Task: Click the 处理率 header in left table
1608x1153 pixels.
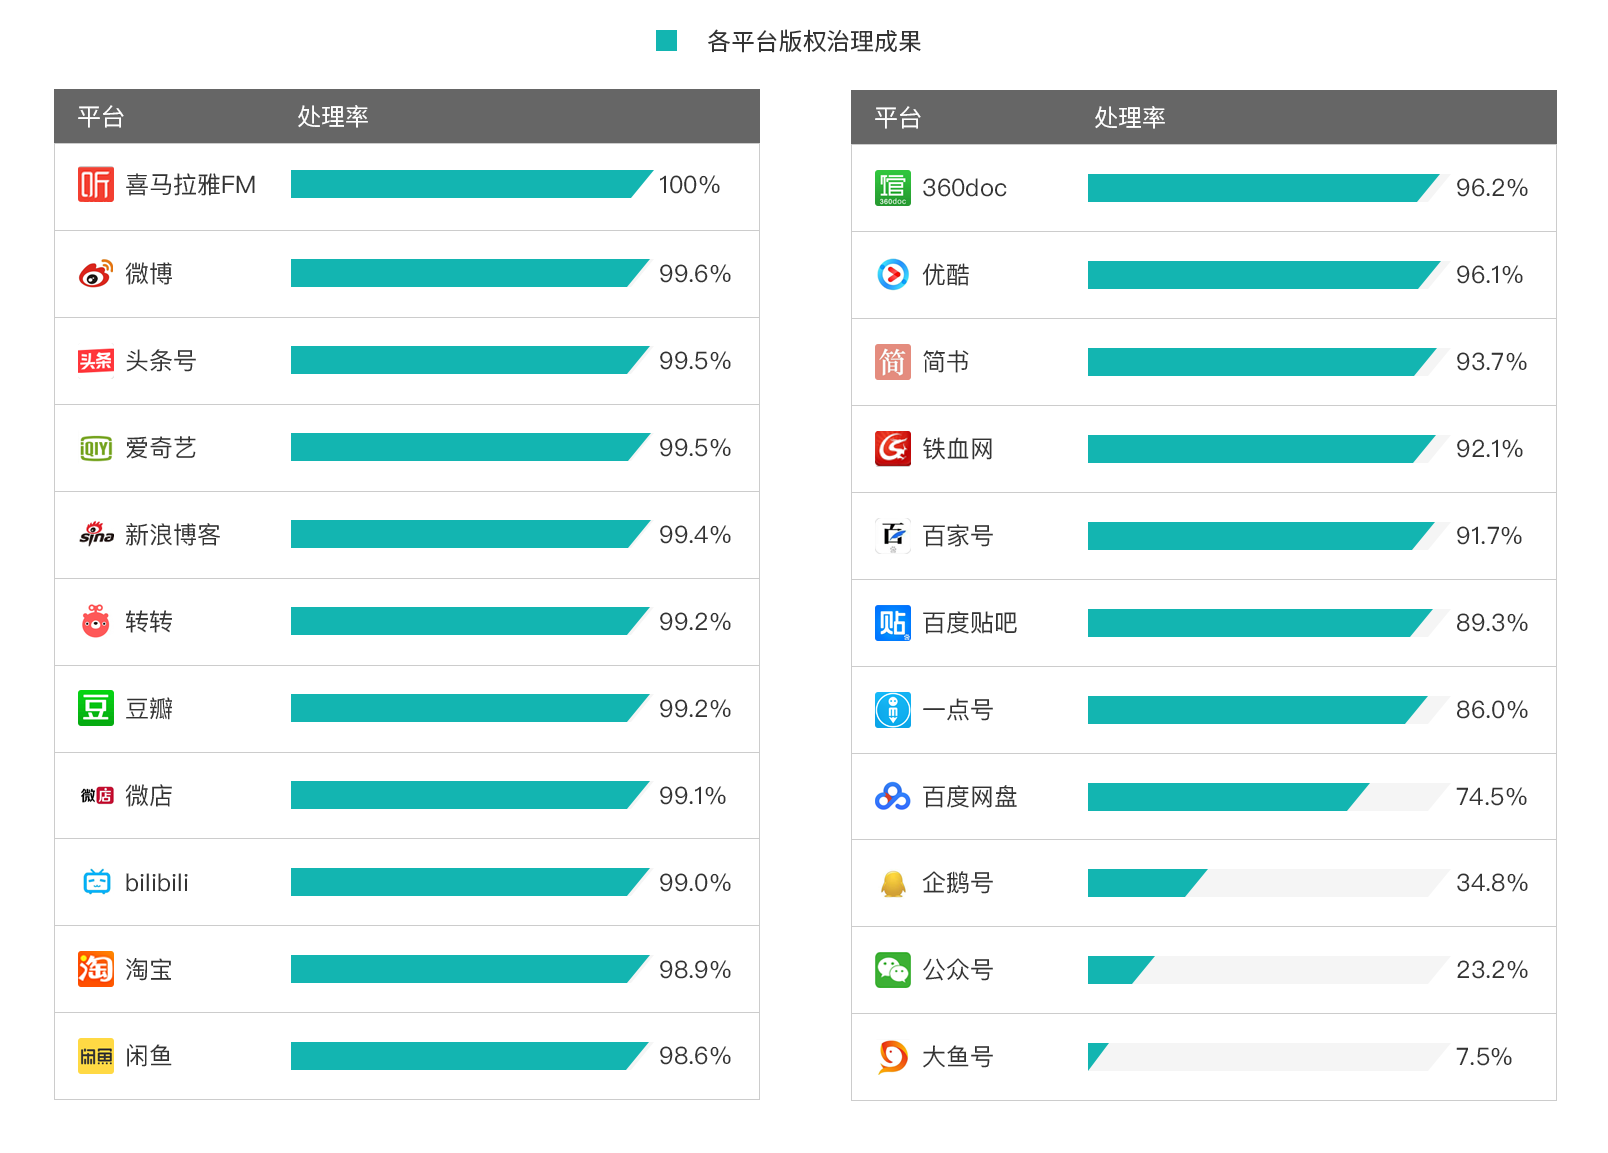Action: click(333, 117)
